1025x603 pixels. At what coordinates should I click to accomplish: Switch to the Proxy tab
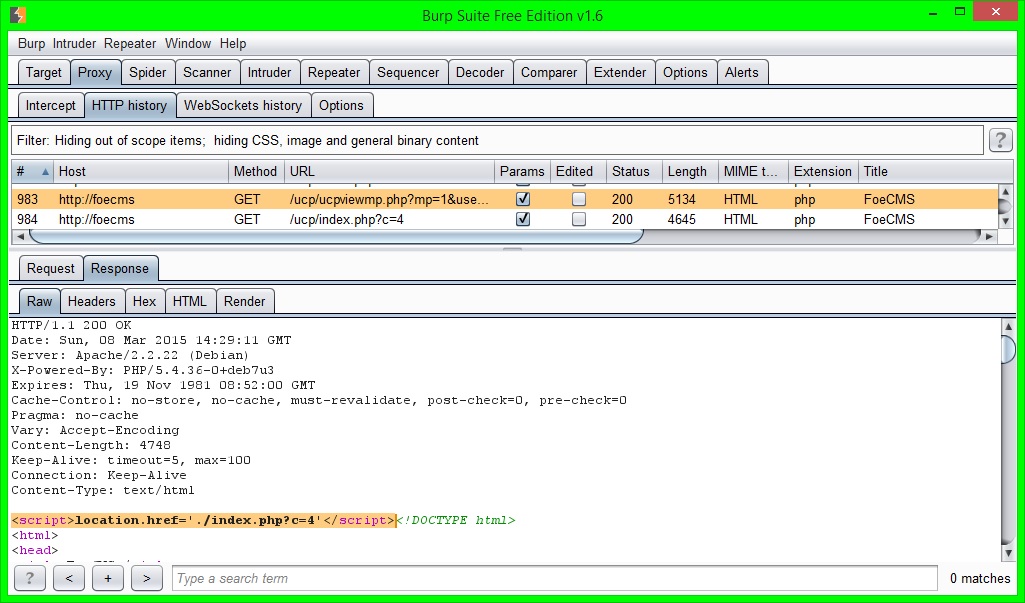95,72
